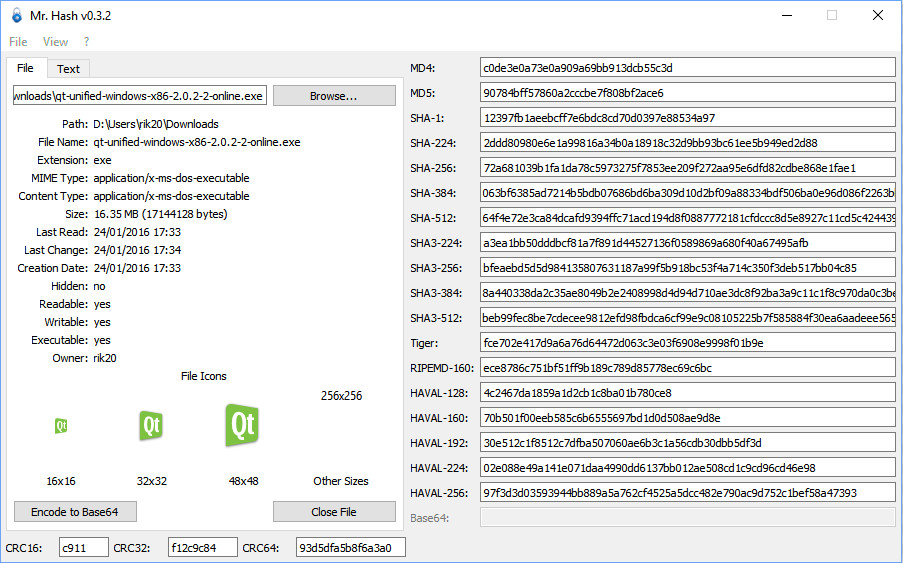Click the SHA-256 hash field
The height and width of the screenshot is (563, 903).
point(688,168)
